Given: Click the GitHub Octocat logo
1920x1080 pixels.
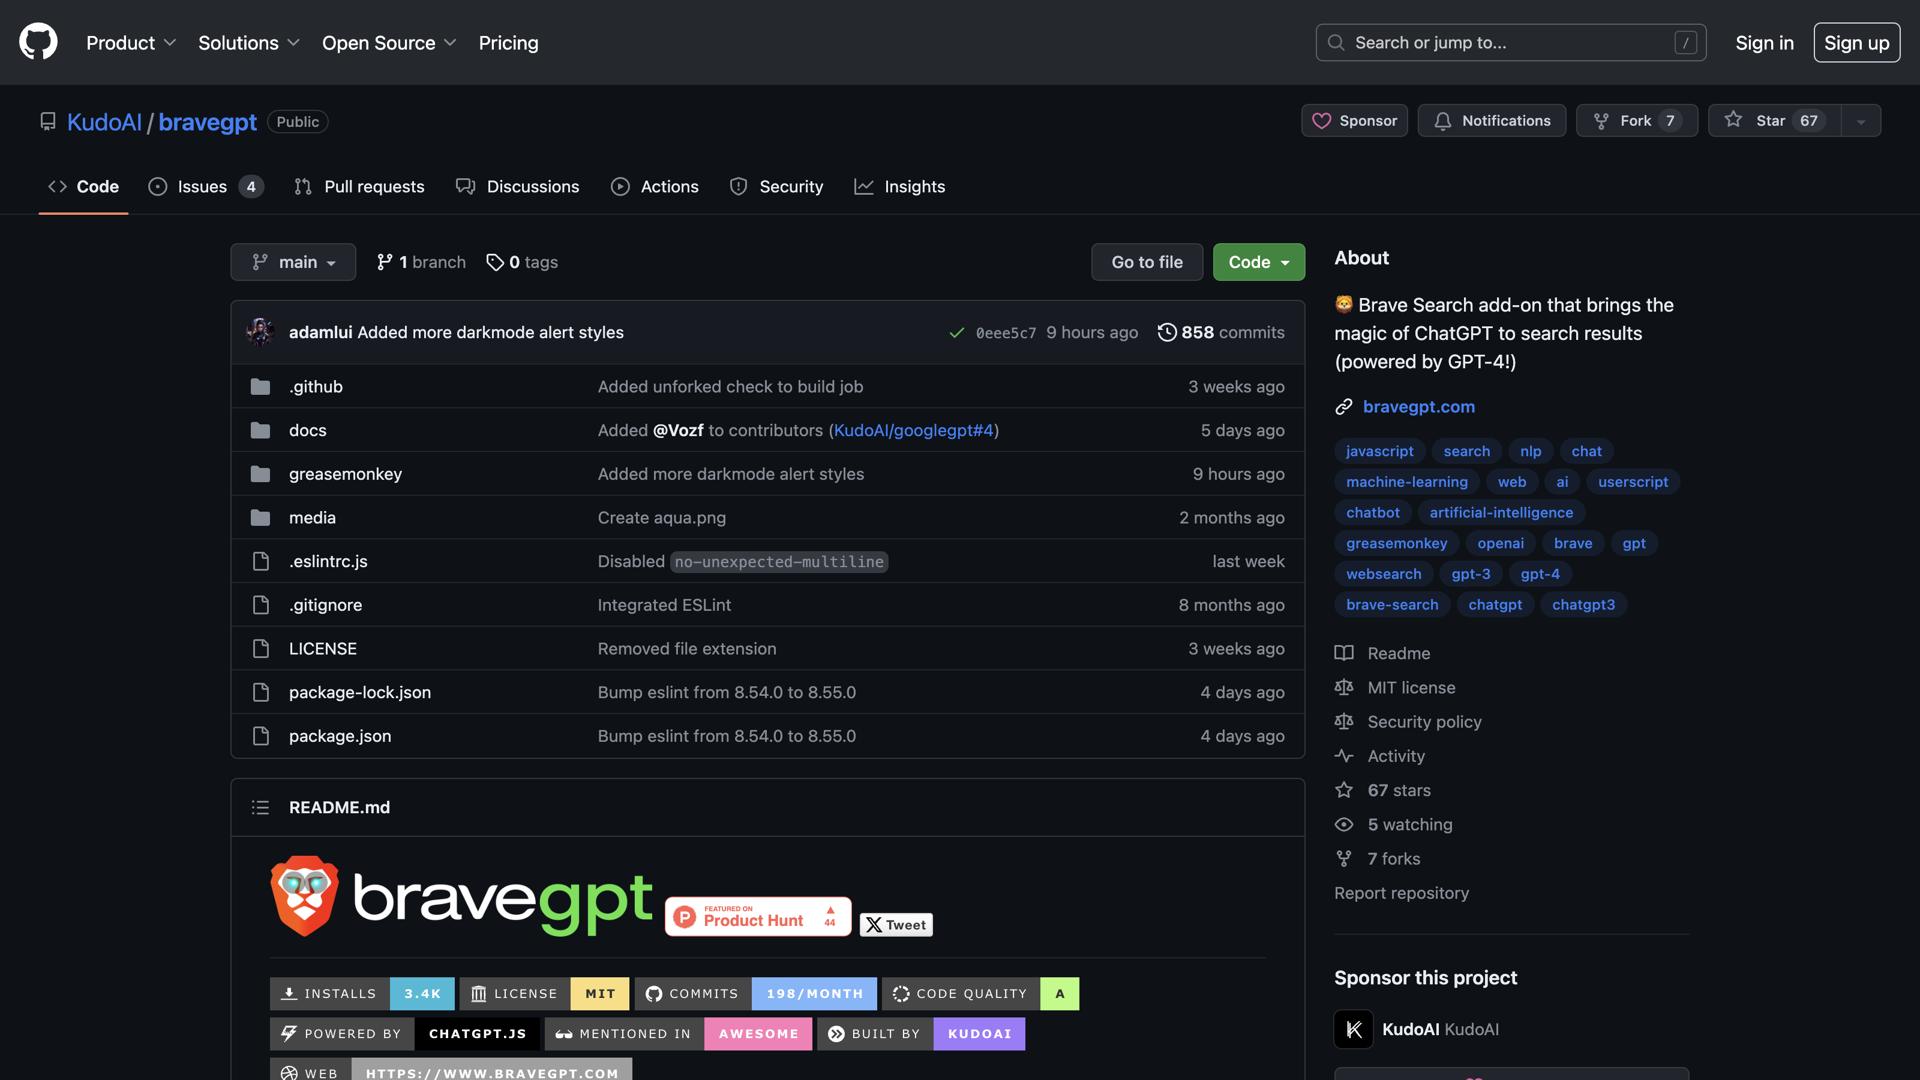Looking at the screenshot, I should click(38, 42).
